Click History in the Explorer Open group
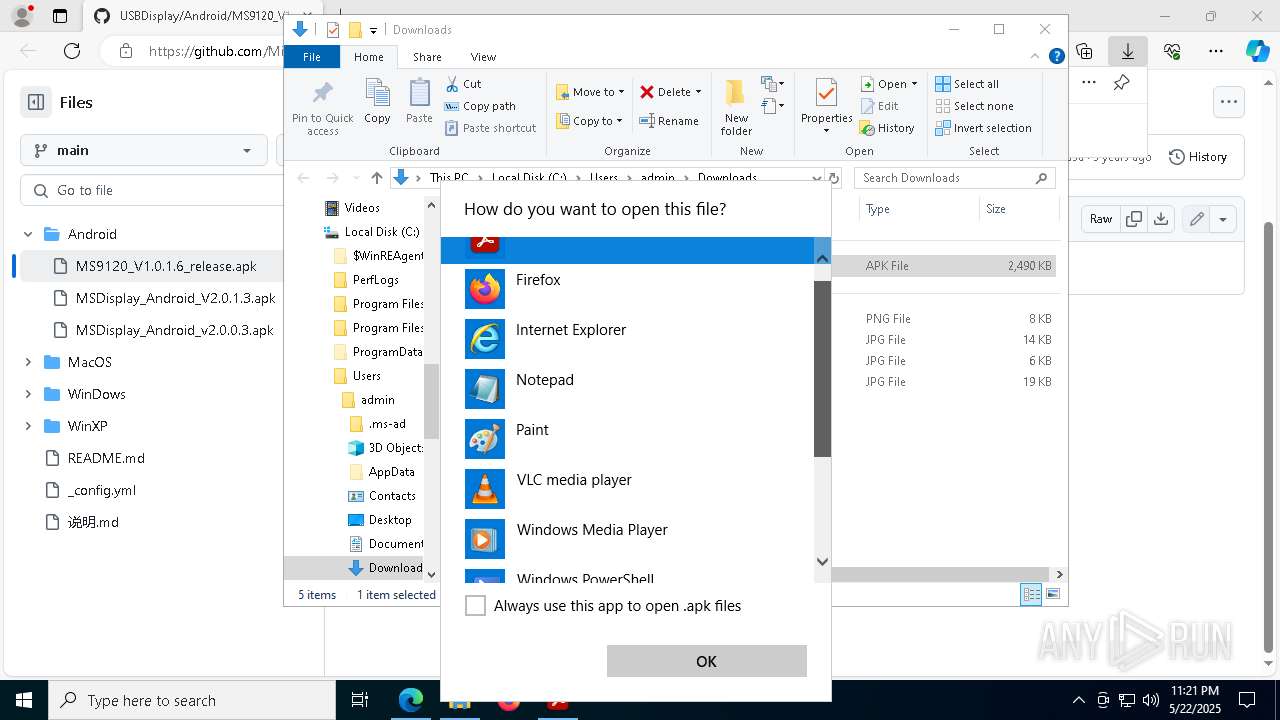Image resolution: width=1280 pixels, height=720 pixels. point(888,128)
